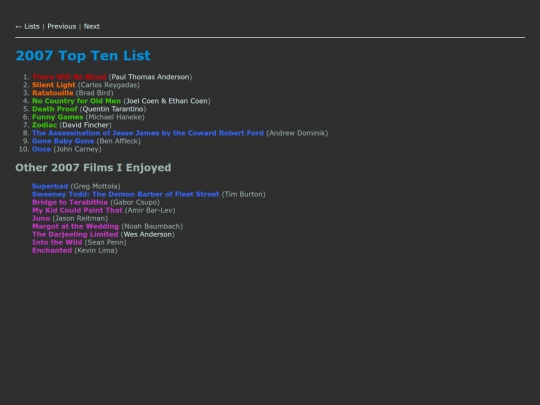Open The Darjeeling Limited film link

75,235
